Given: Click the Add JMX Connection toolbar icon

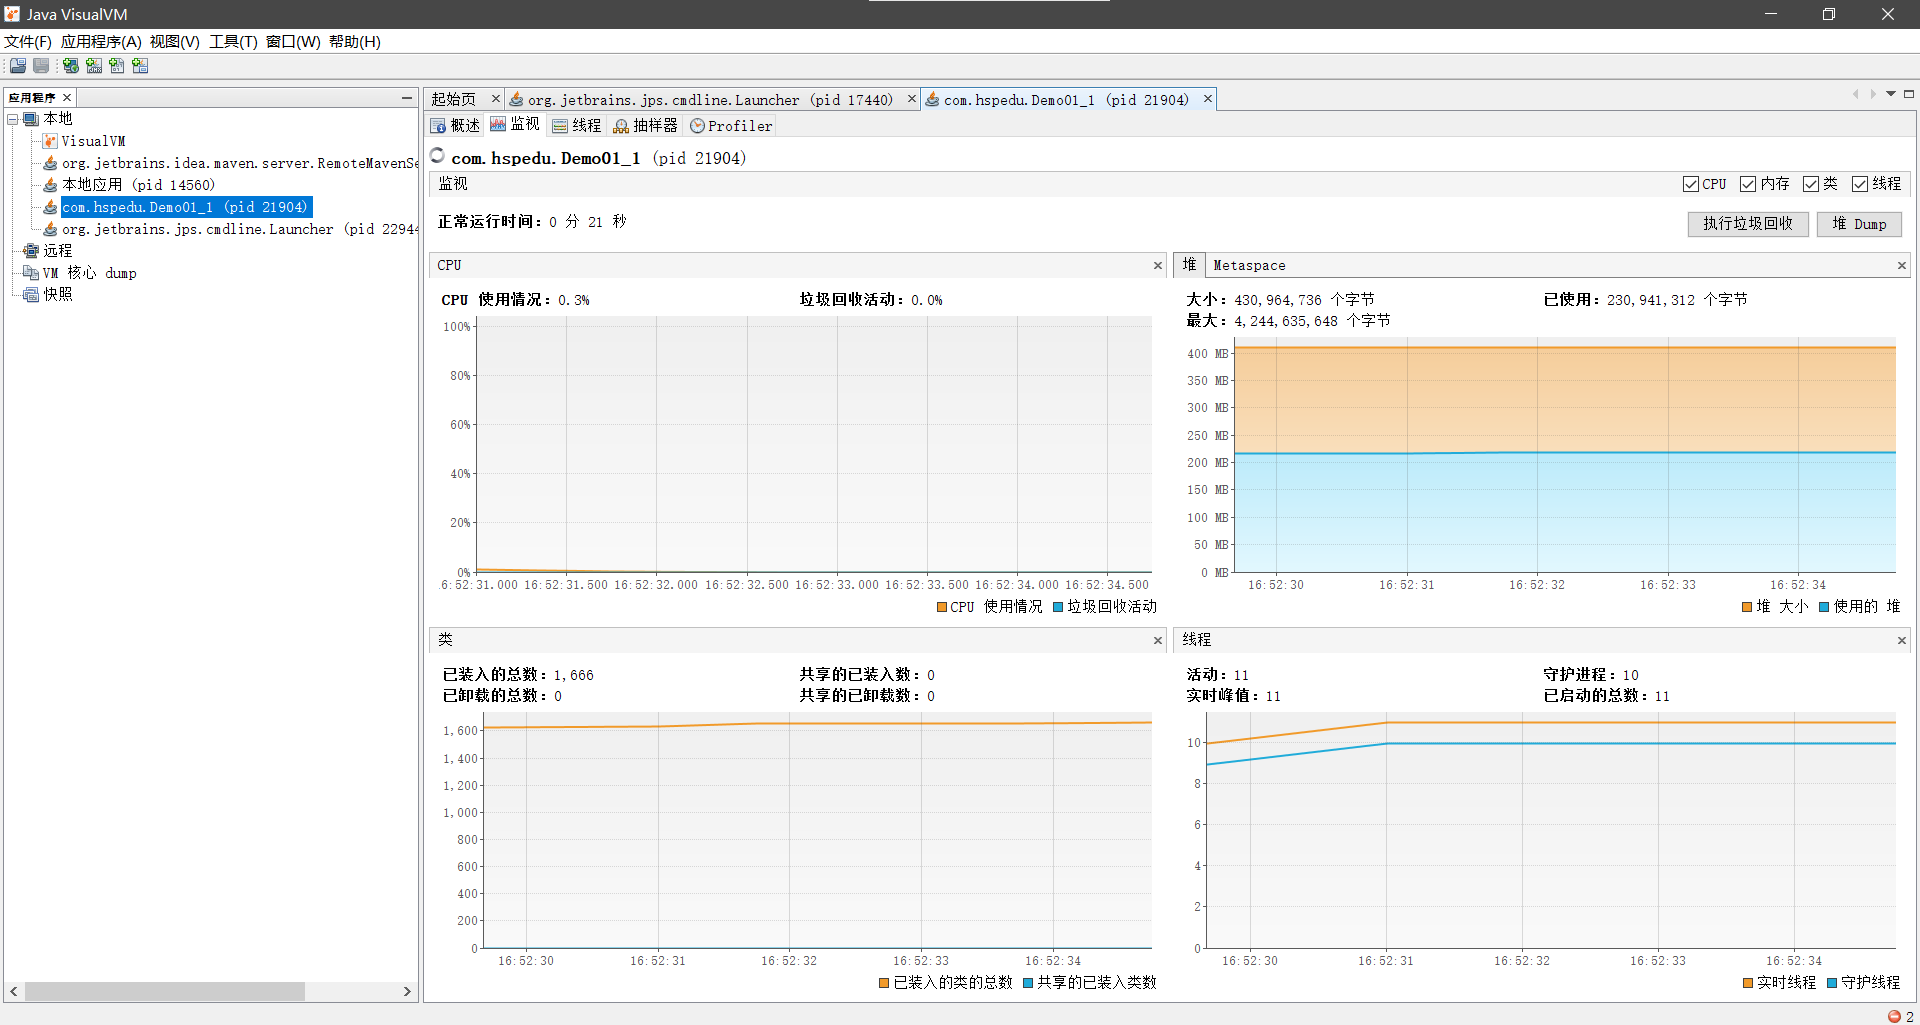Looking at the screenshot, I should pyautogui.click(x=94, y=66).
